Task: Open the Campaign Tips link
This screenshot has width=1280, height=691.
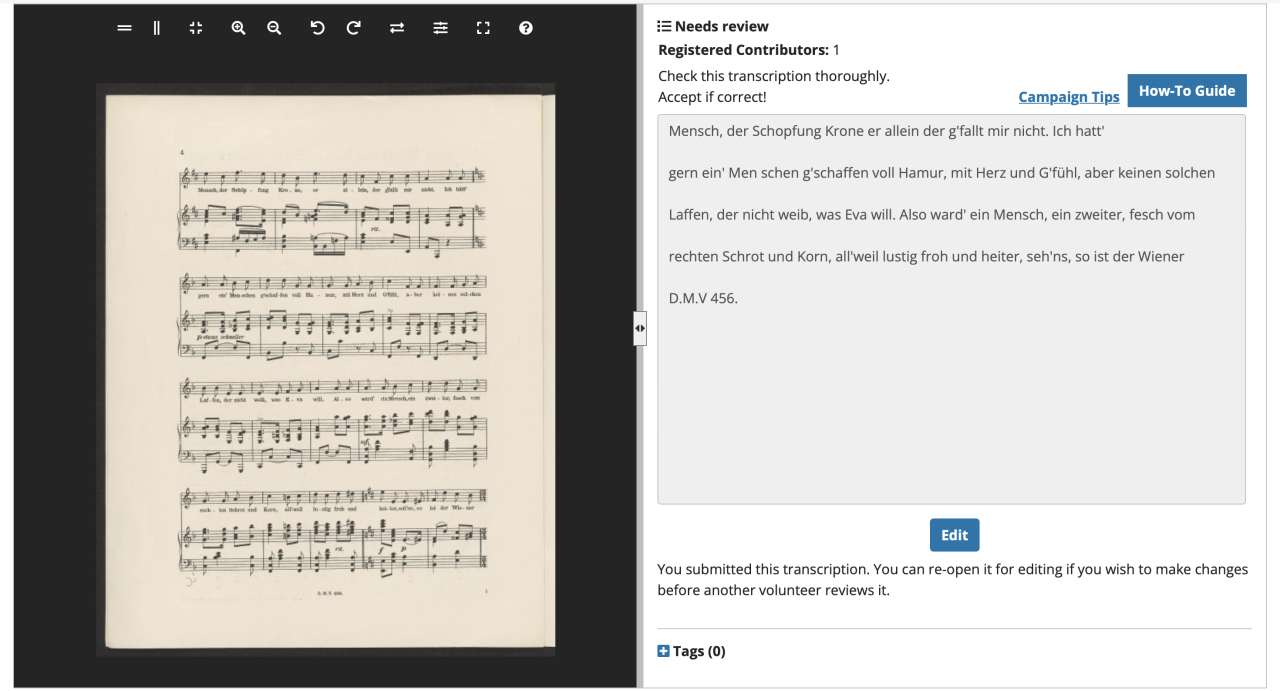Action: coord(1068,97)
